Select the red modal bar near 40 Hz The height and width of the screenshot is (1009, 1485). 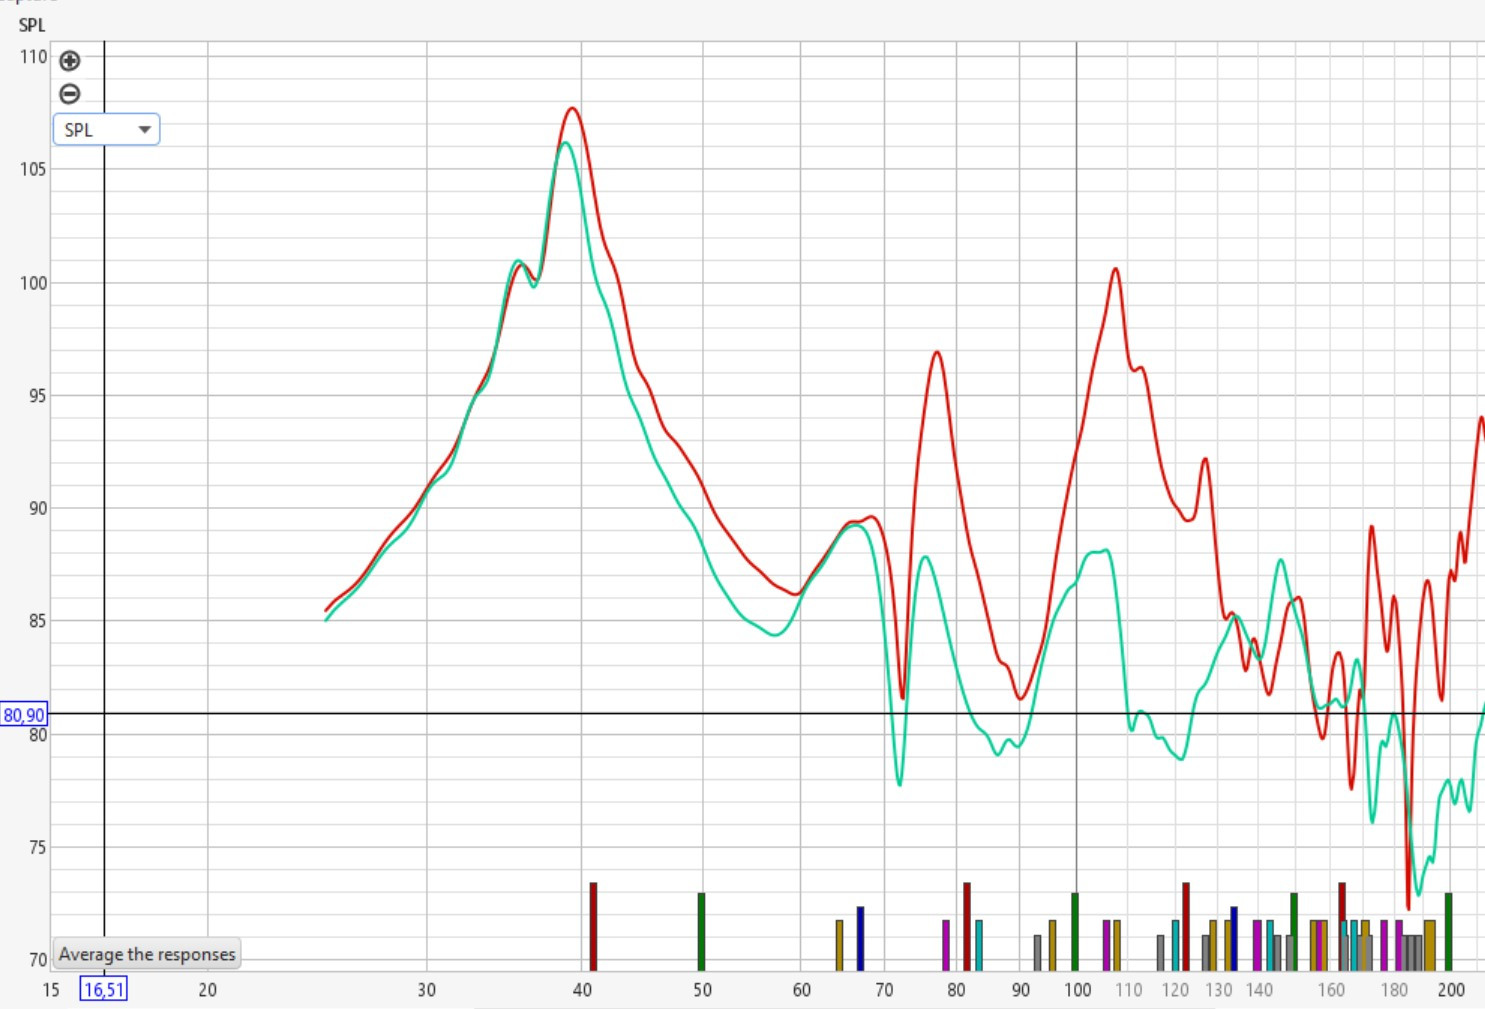pos(593,926)
